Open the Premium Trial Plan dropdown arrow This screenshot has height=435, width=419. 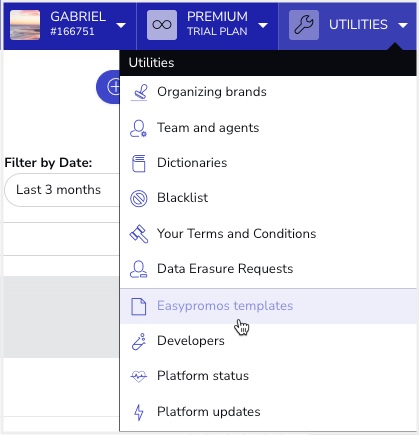(x=263, y=25)
